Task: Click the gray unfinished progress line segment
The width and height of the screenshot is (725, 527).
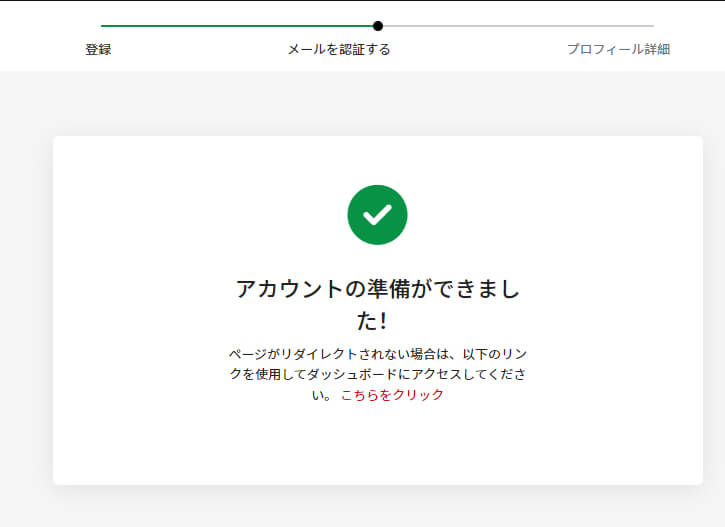Action: [x=516, y=26]
